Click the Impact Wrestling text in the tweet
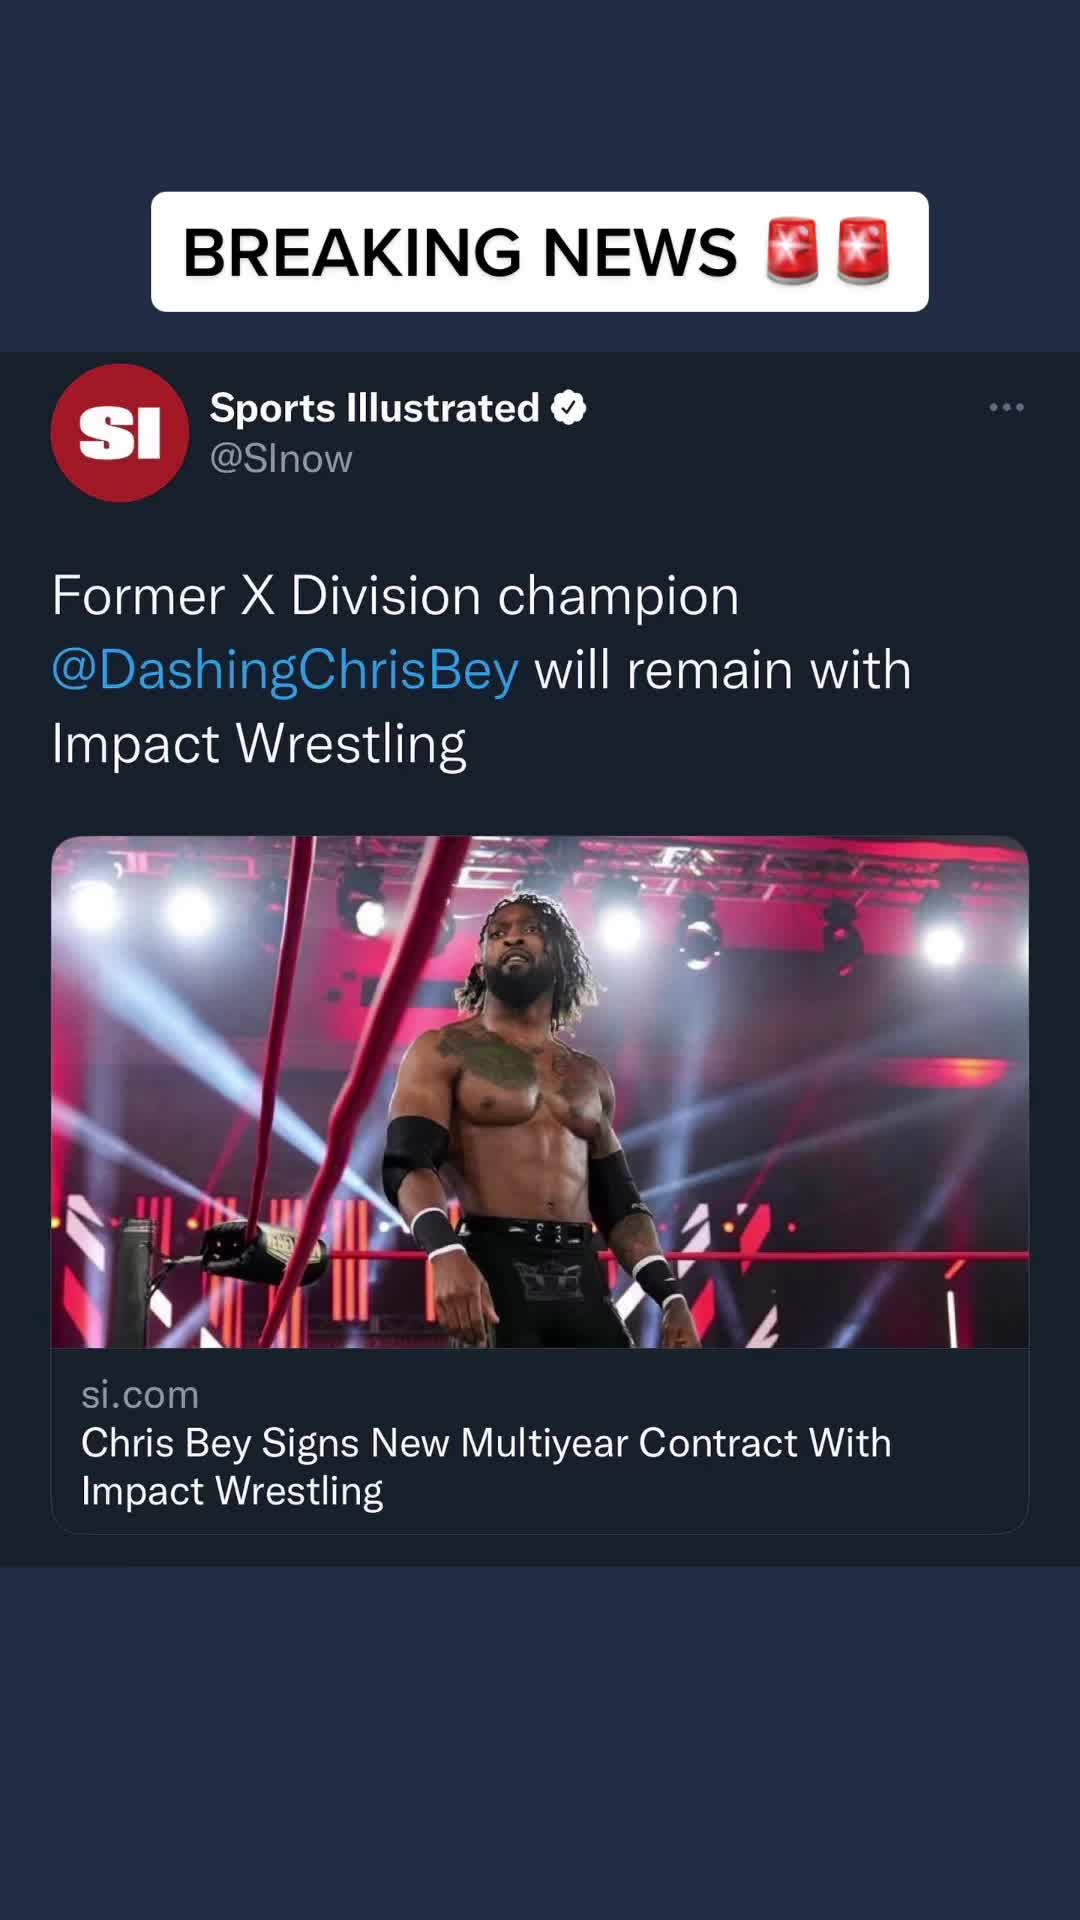This screenshot has height=1920, width=1080. point(259,744)
